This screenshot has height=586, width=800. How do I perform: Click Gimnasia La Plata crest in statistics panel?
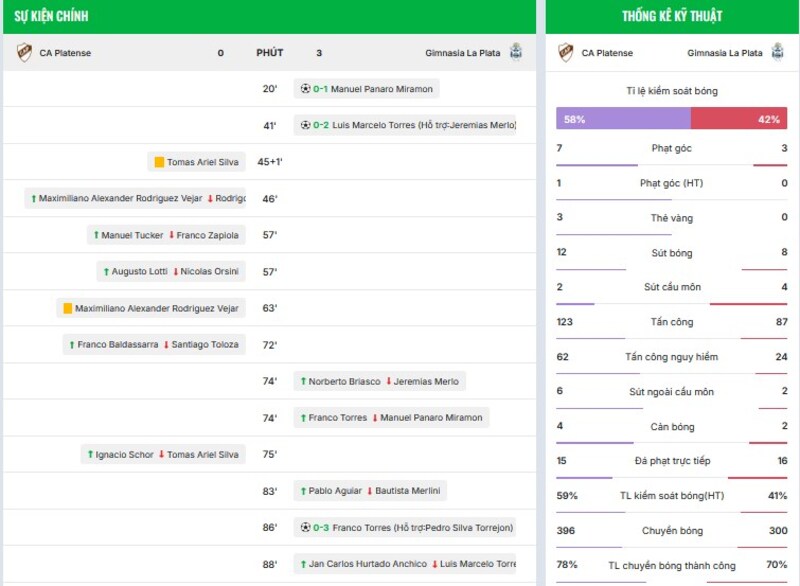pos(777,52)
